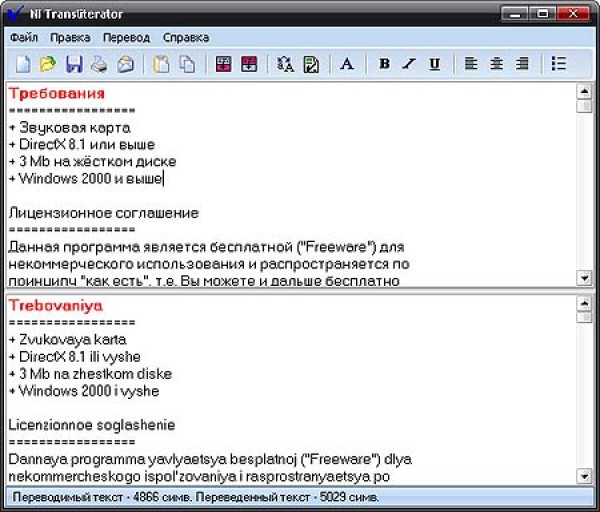Viewport: 600px width, 512px height.
Task: Open the Перевод menu
Action: (x=126, y=38)
